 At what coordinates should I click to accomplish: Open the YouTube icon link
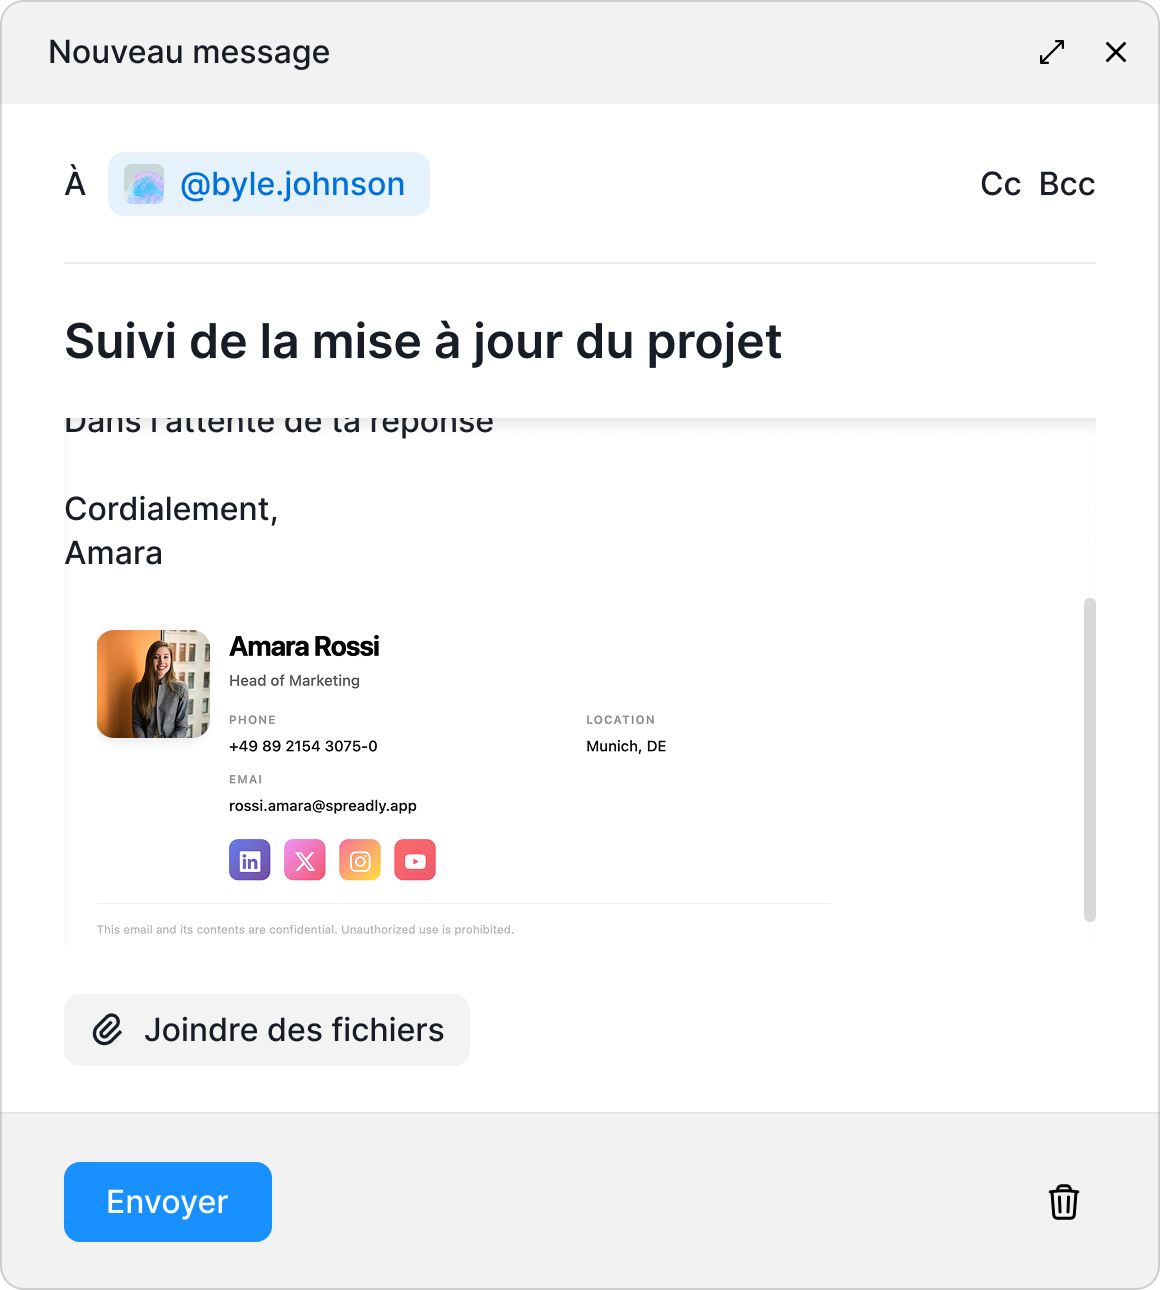(x=415, y=860)
